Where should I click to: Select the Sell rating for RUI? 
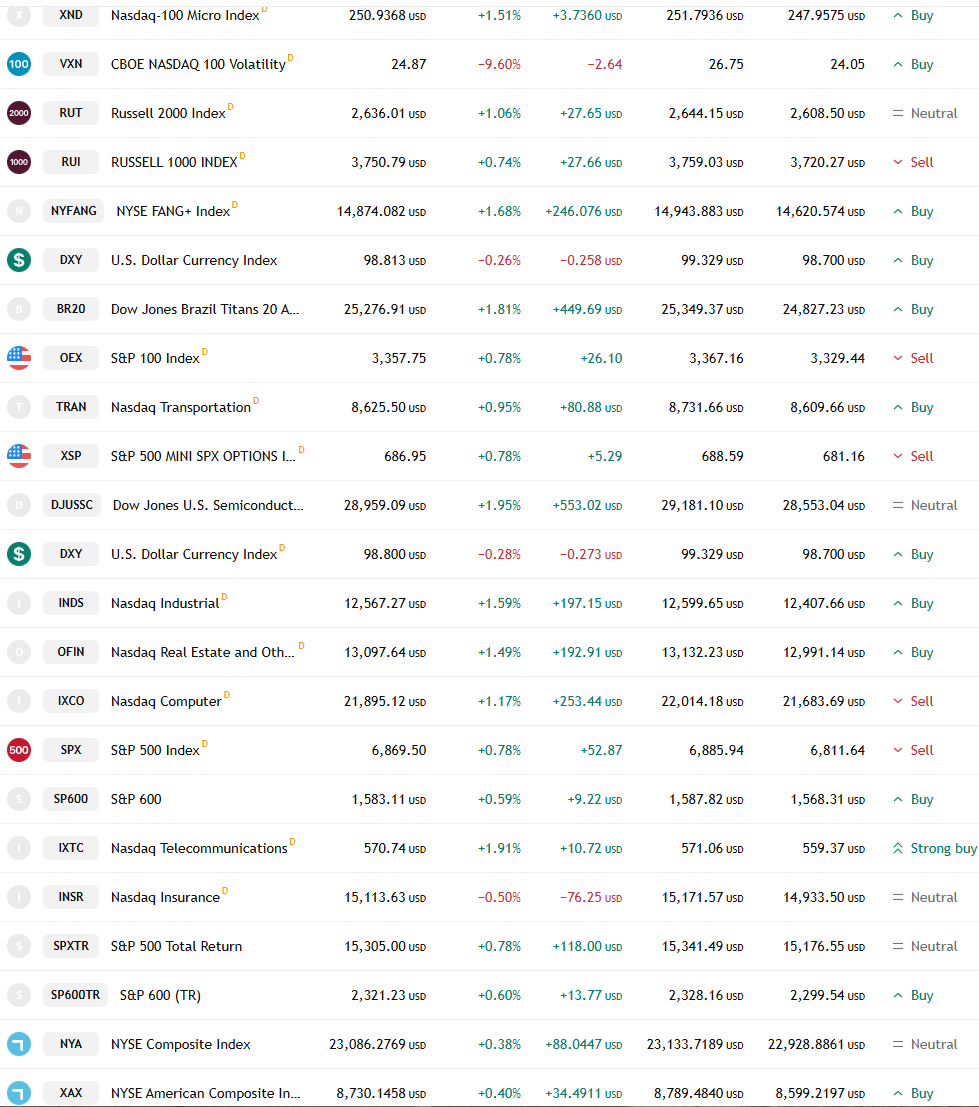913,162
